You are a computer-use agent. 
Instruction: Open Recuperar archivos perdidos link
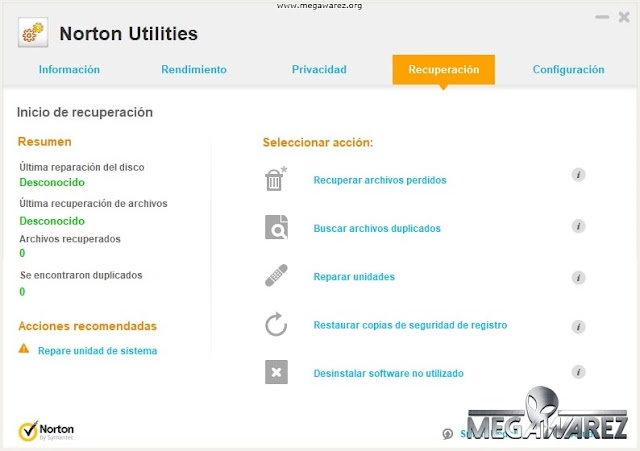click(x=380, y=180)
